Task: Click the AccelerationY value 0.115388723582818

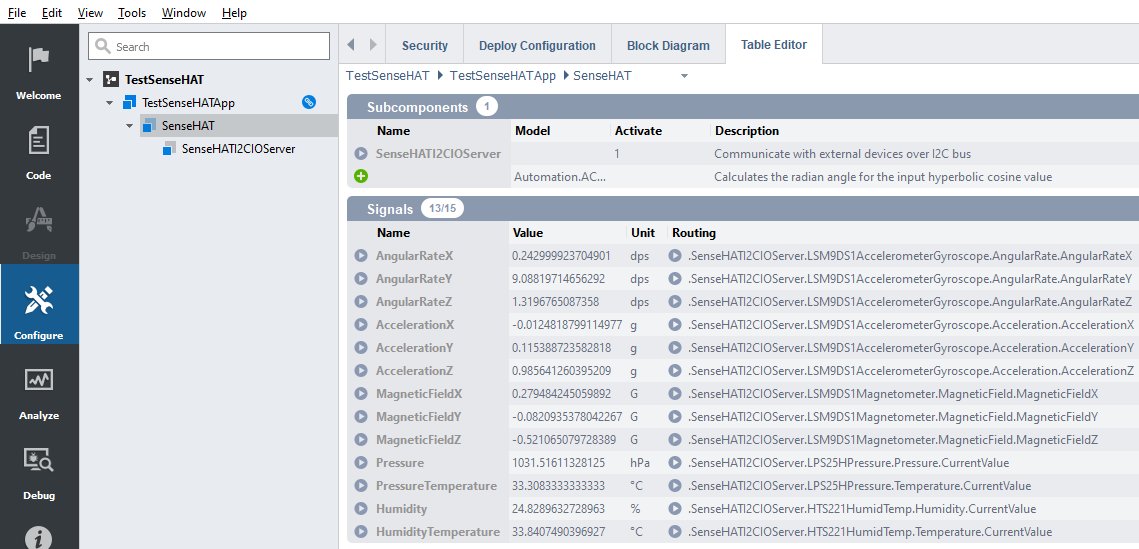Action: tap(561, 347)
